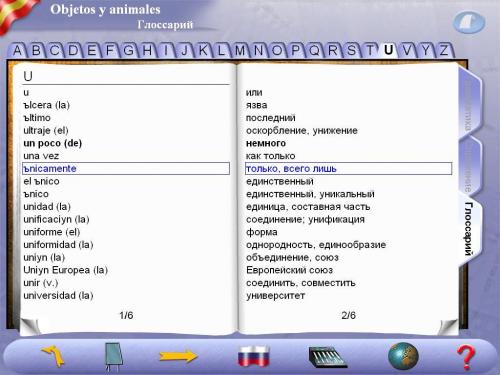Go to next page with yellow arrow
This screenshot has width=500, height=375.
pos(178,356)
